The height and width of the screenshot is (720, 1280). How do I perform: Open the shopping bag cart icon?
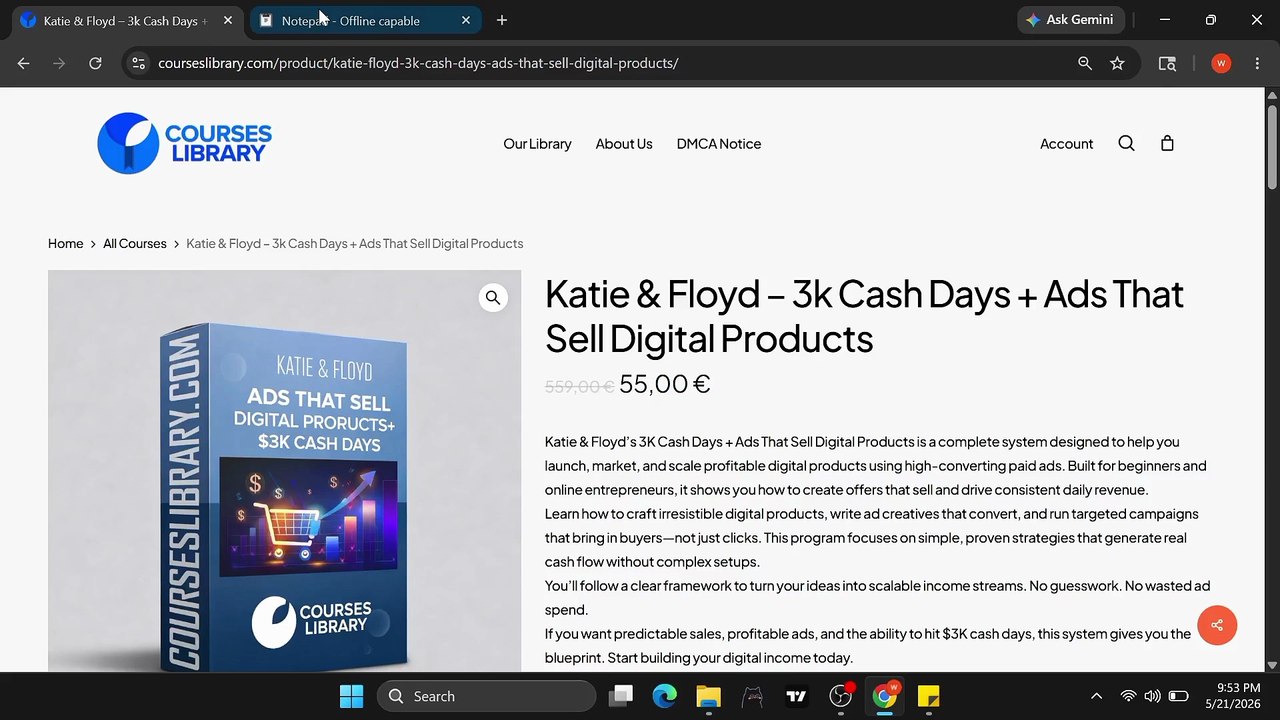pyautogui.click(x=1167, y=143)
